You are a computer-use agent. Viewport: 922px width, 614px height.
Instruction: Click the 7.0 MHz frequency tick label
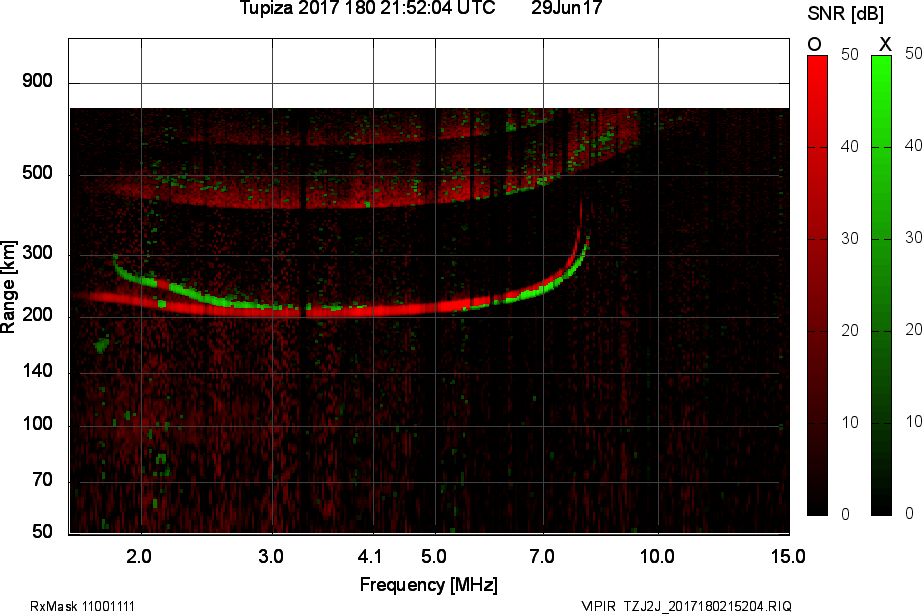click(x=542, y=556)
